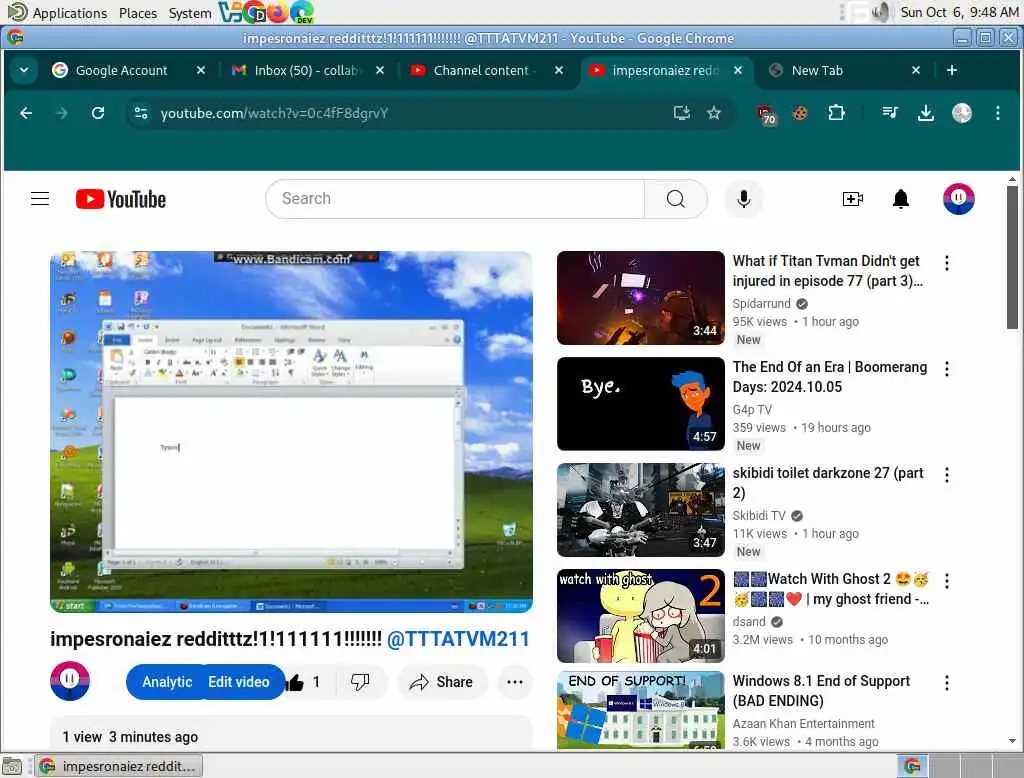Open Watch with ghost thumbnail
The image size is (1024, 778).
point(641,616)
